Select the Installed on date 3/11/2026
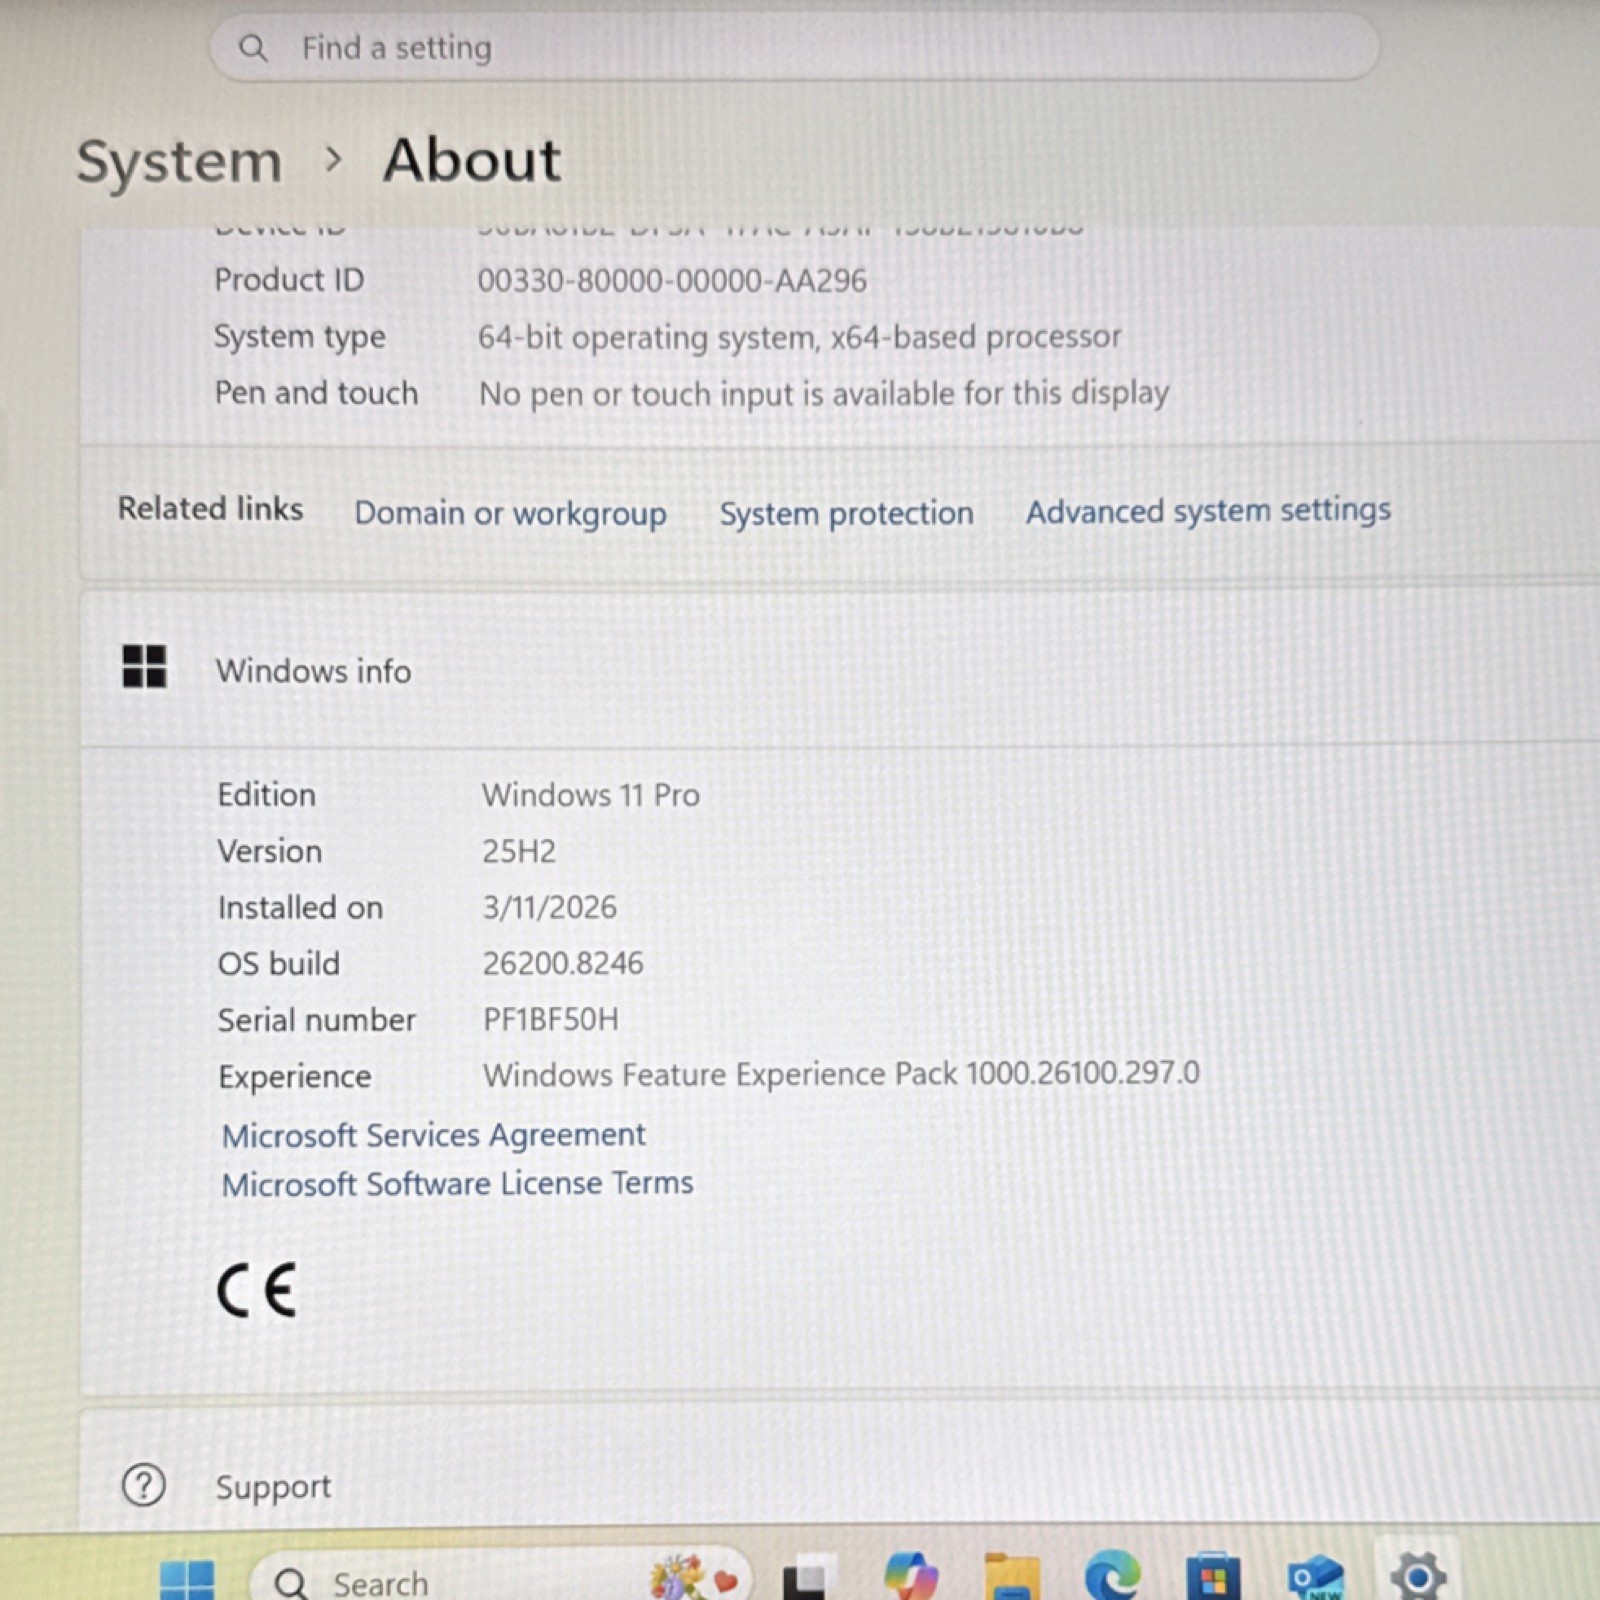The image size is (1600, 1600). [550, 907]
